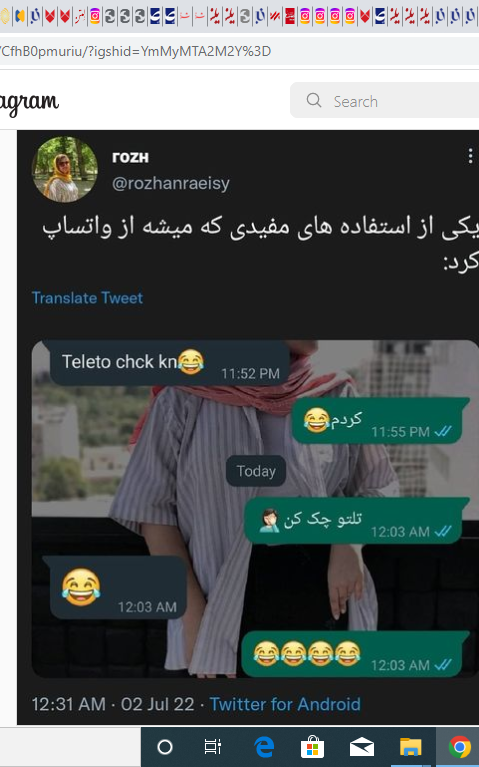The height and width of the screenshot is (767, 479).
Task: Launch Microsoft Store from the taskbar
Action: [313, 747]
